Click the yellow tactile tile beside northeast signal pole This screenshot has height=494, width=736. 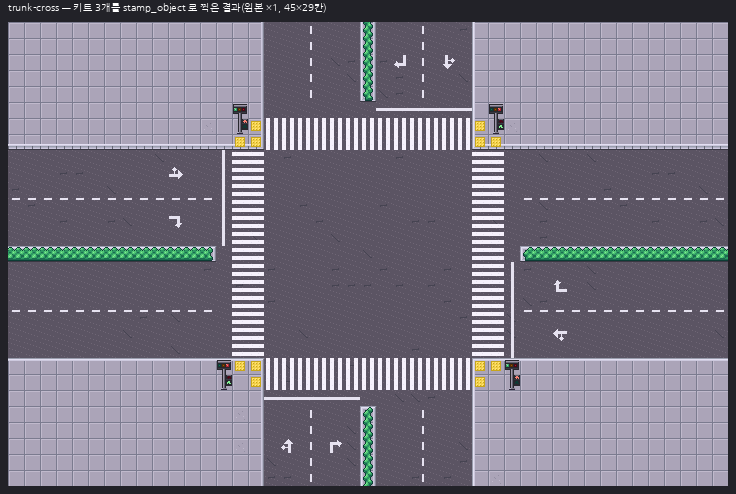pos(480,126)
